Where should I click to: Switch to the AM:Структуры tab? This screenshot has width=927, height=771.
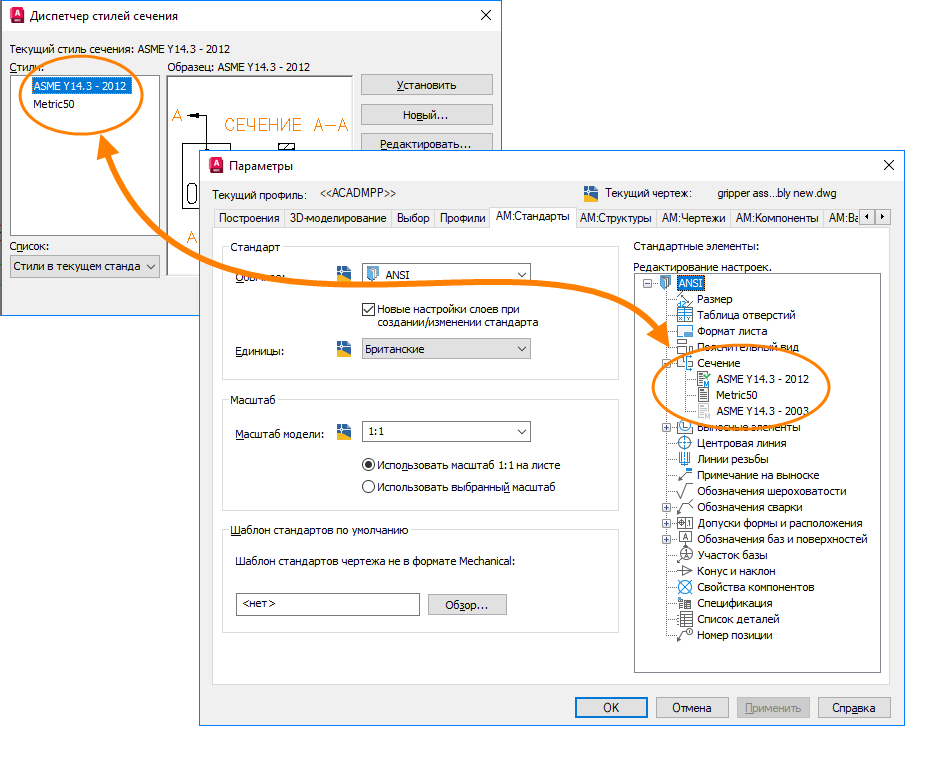tap(615, 218)
